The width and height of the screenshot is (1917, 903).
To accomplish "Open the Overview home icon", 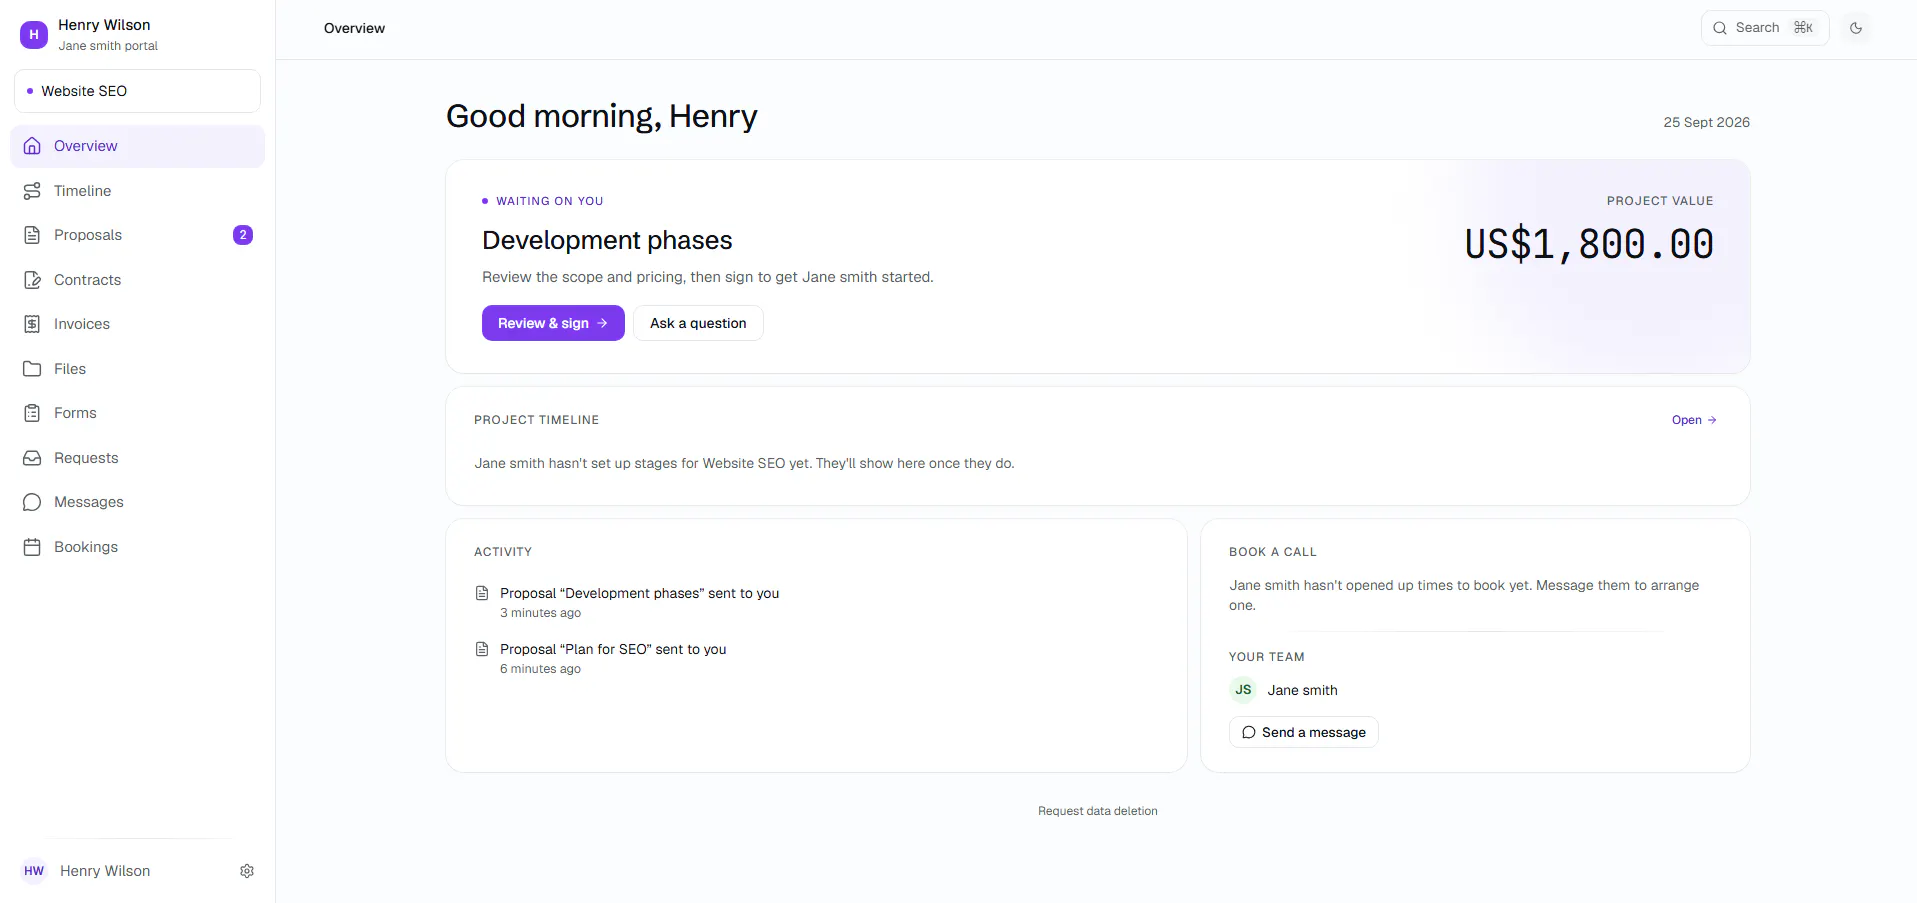I will (x=32, y=146).
